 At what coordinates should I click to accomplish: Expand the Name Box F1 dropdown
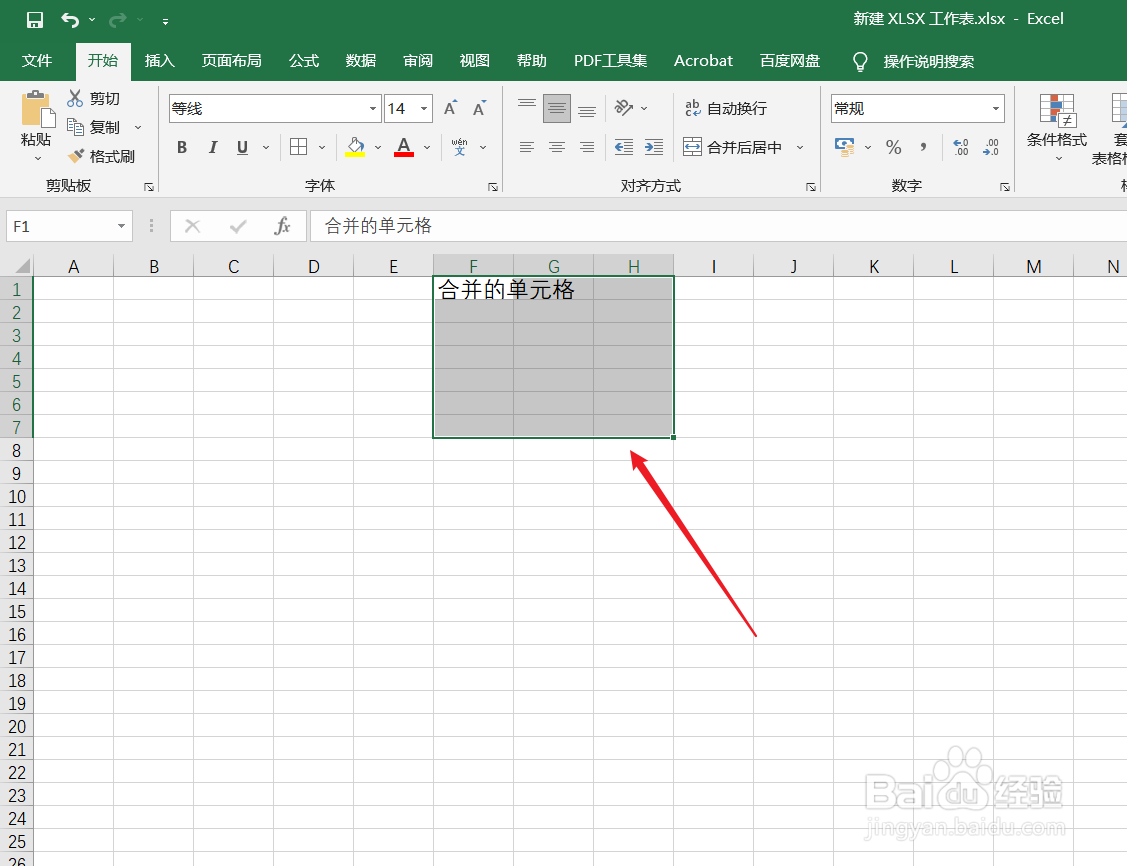[x=121, y=226]
